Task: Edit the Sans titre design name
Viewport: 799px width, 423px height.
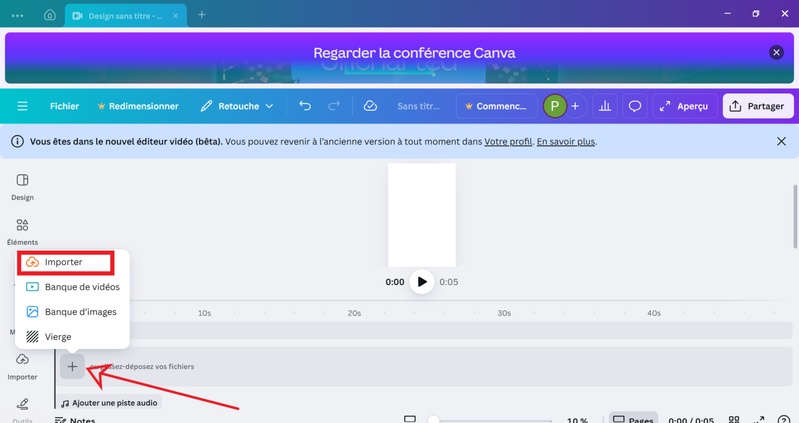Action: click(x=418, y=106)
